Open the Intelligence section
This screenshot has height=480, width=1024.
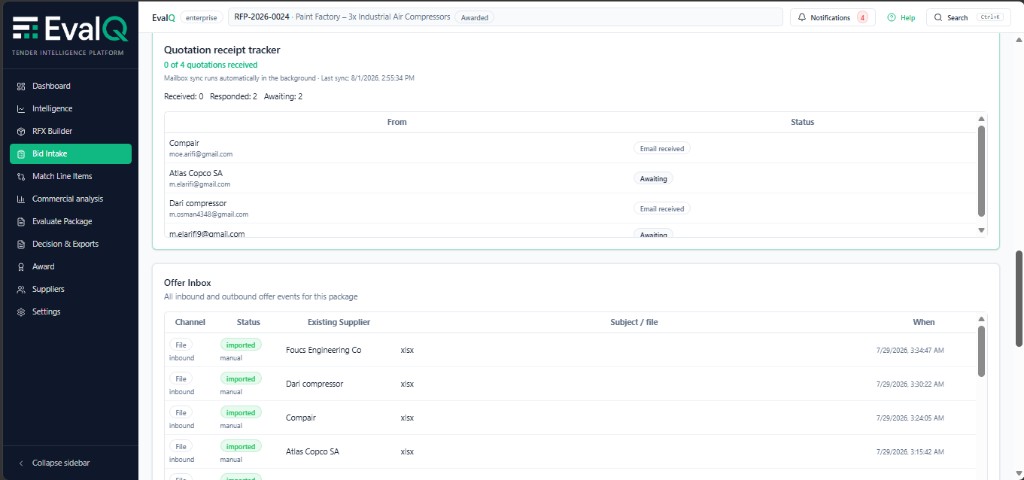(70, 108)
